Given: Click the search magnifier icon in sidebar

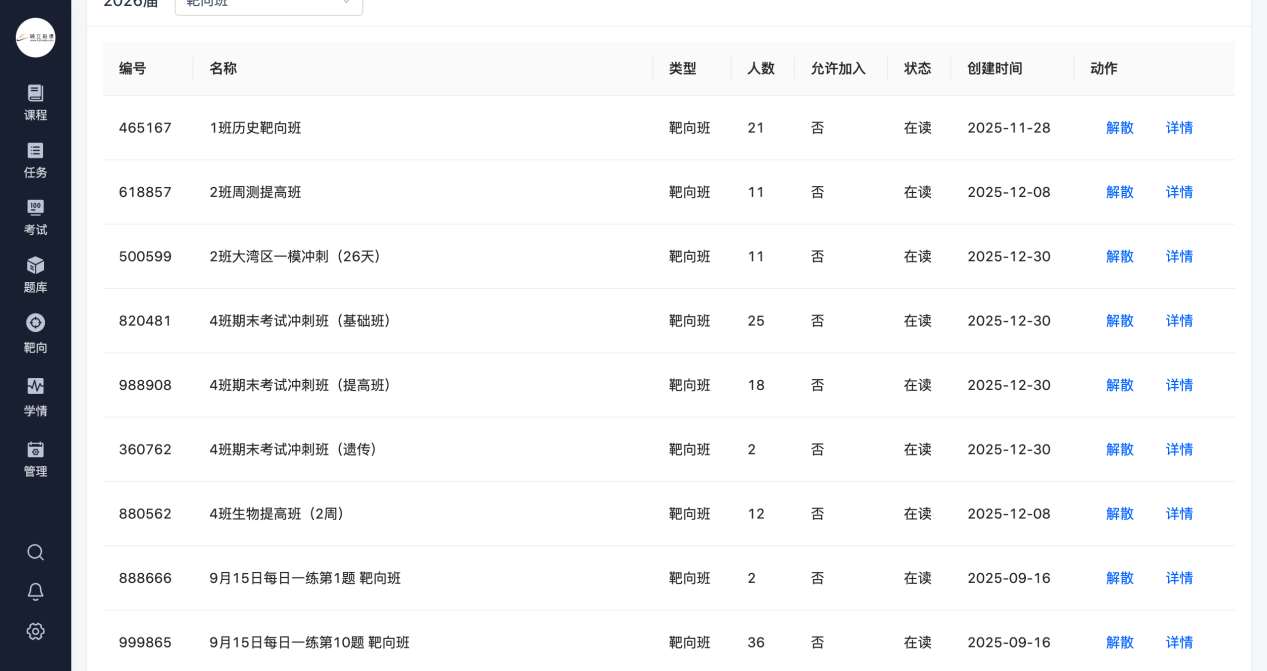Looking at the screenshot, I should (x=35, y=552).
